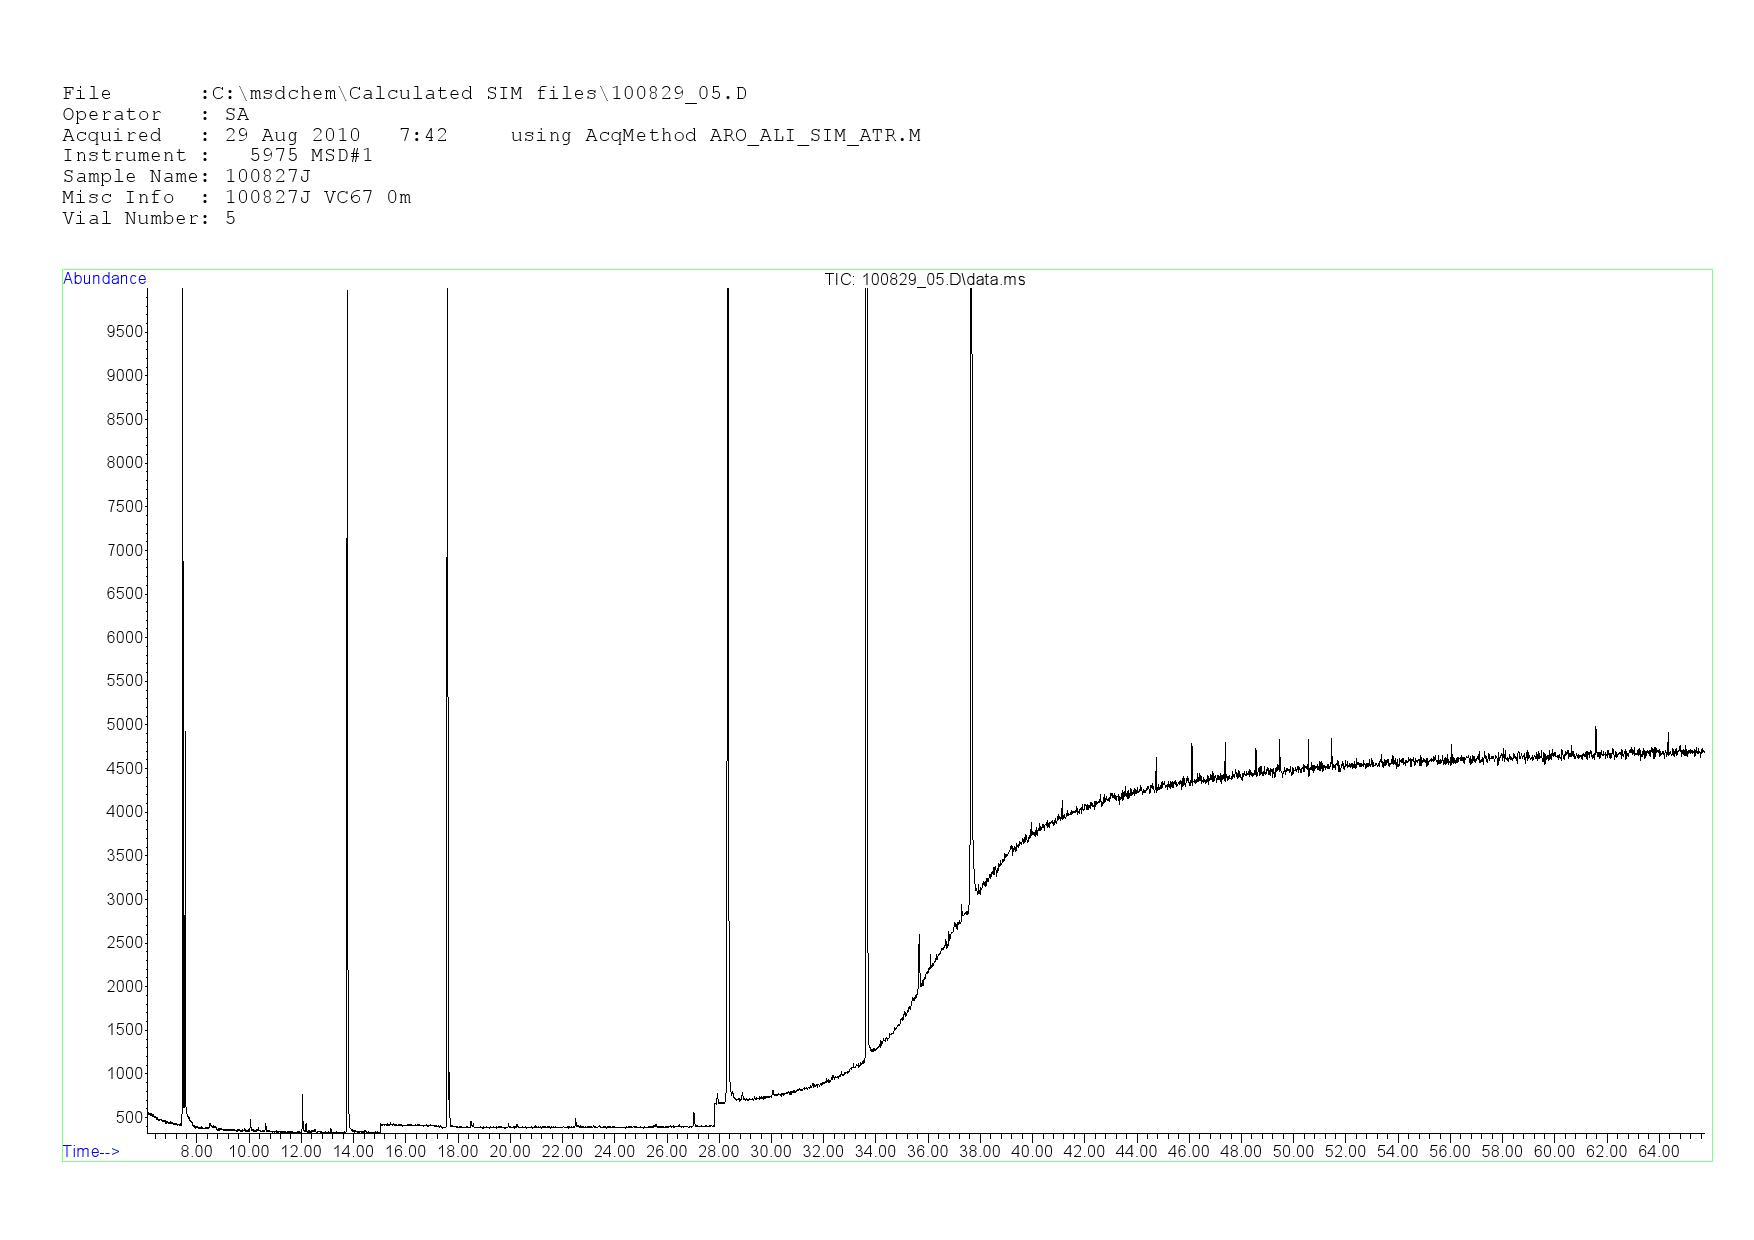Click the 5000 abundance tick label
This screenshot has width=1754, height=1240.
tap(125, 725)
